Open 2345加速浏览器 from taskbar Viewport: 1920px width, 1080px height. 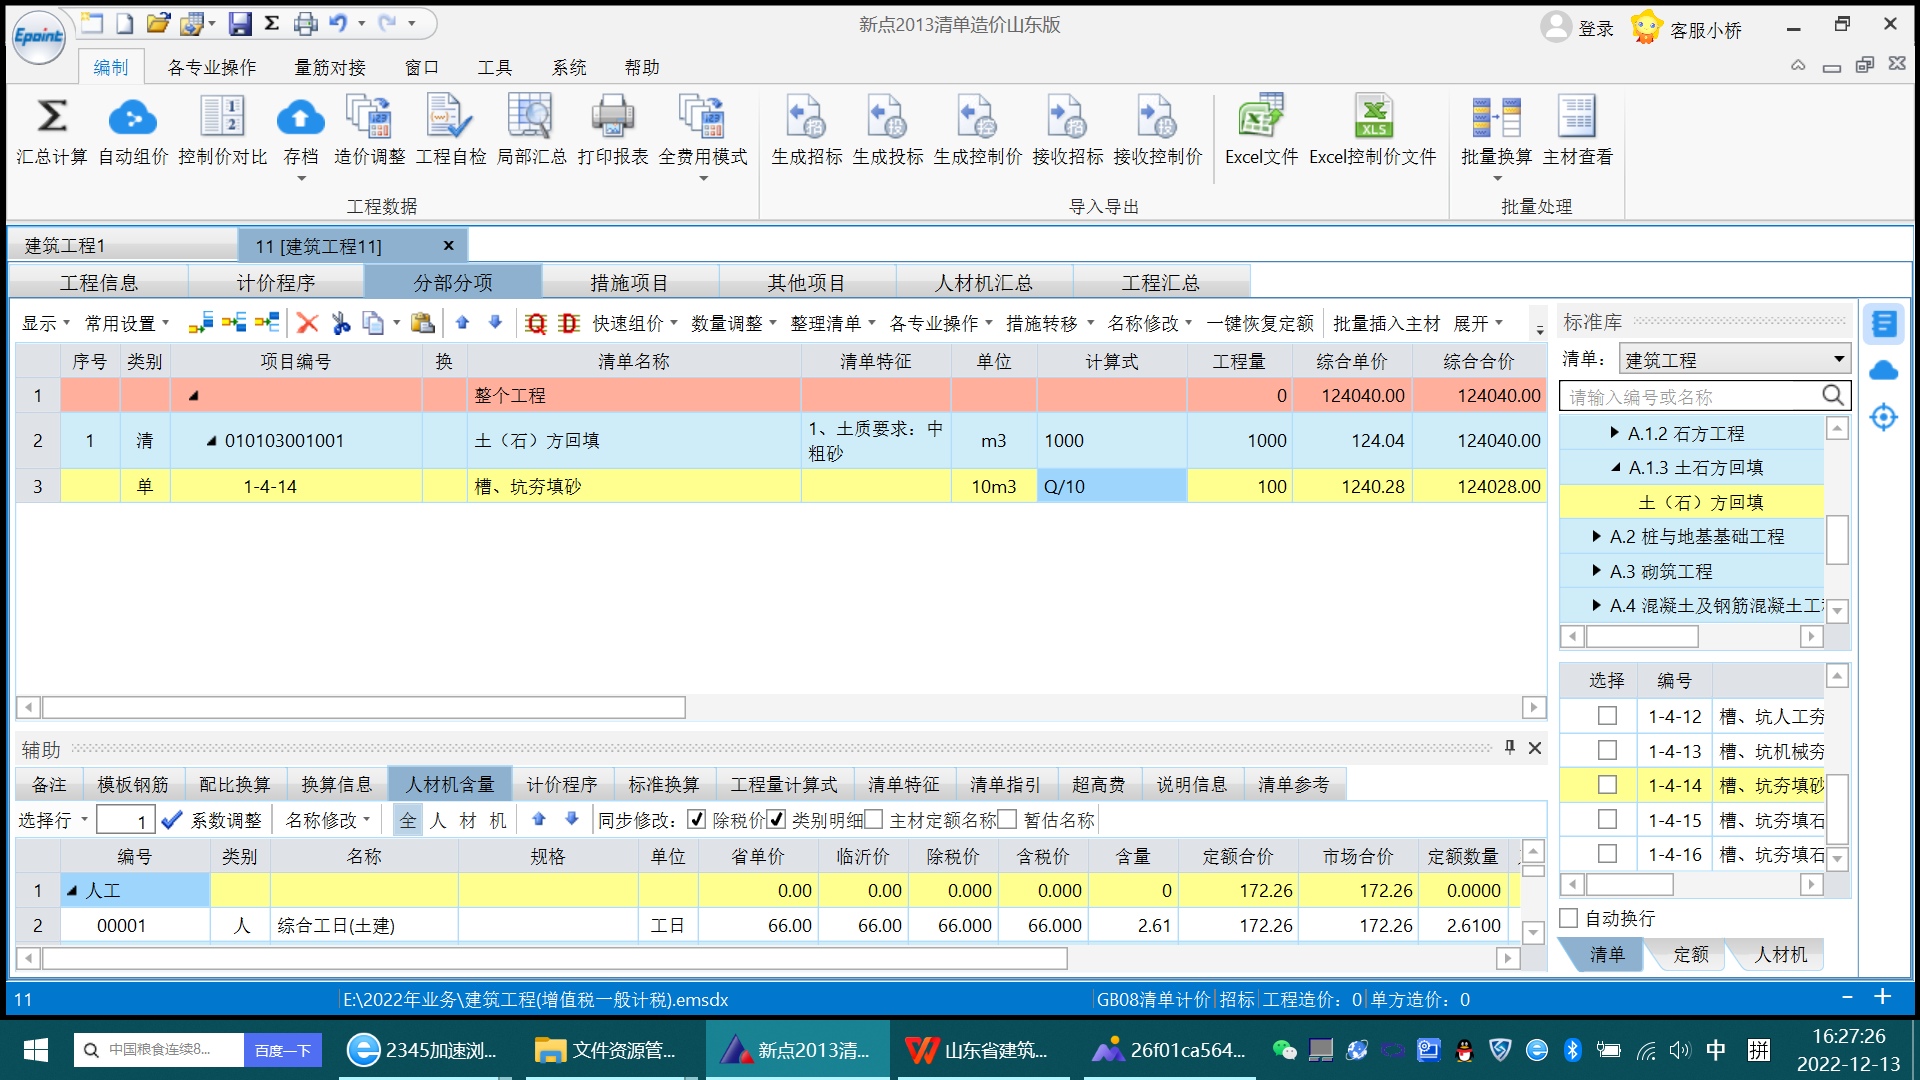coord(425,1050)
